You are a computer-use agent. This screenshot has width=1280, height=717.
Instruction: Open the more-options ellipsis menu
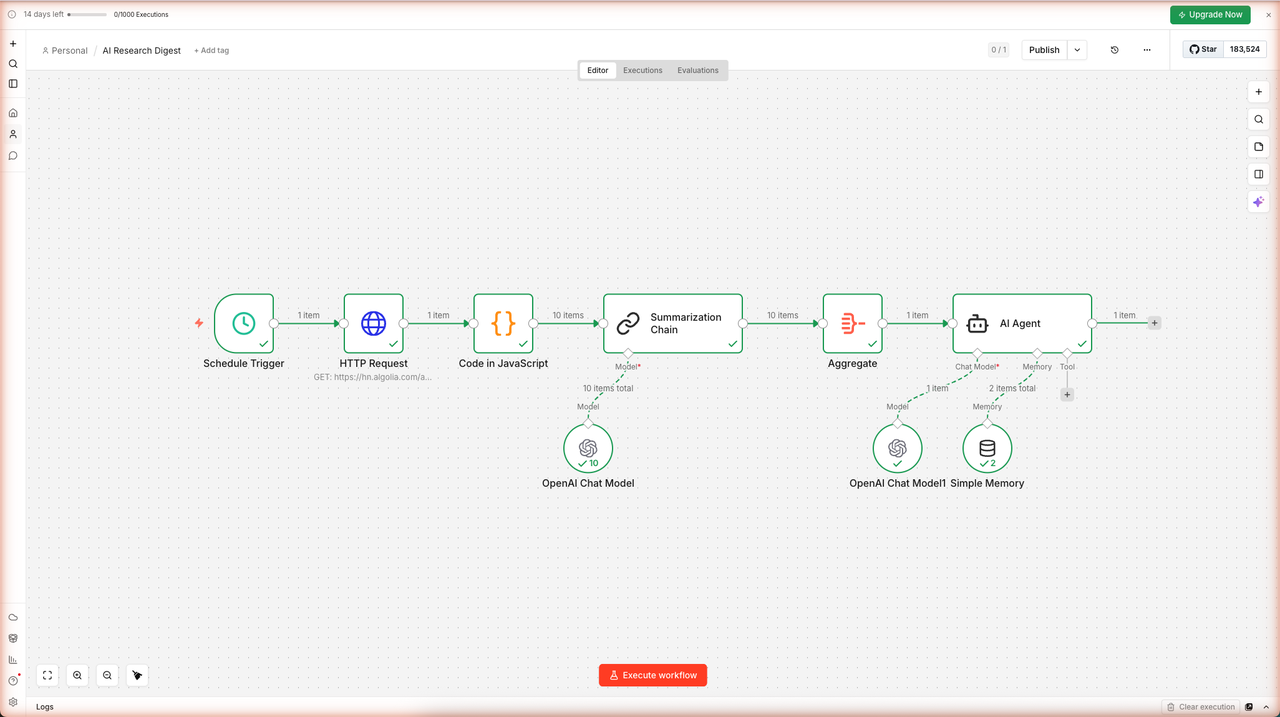[x=1147, y=49]
